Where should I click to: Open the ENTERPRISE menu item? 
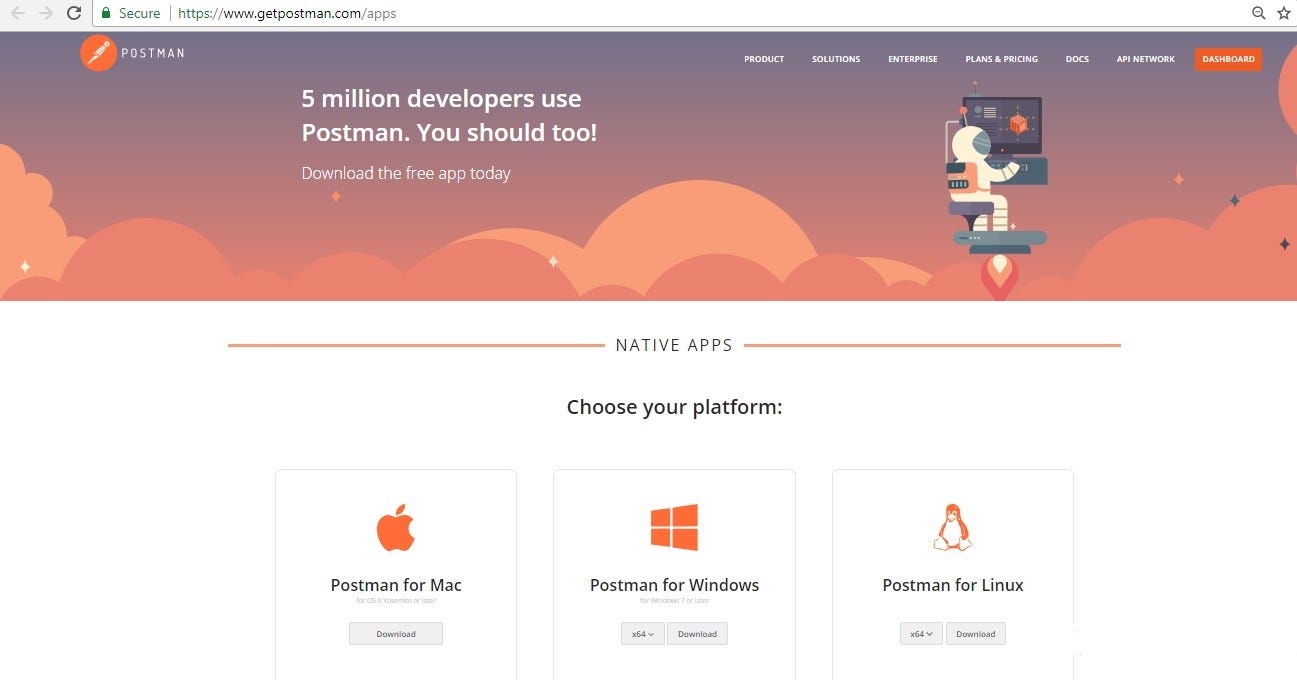pos(913,59)
